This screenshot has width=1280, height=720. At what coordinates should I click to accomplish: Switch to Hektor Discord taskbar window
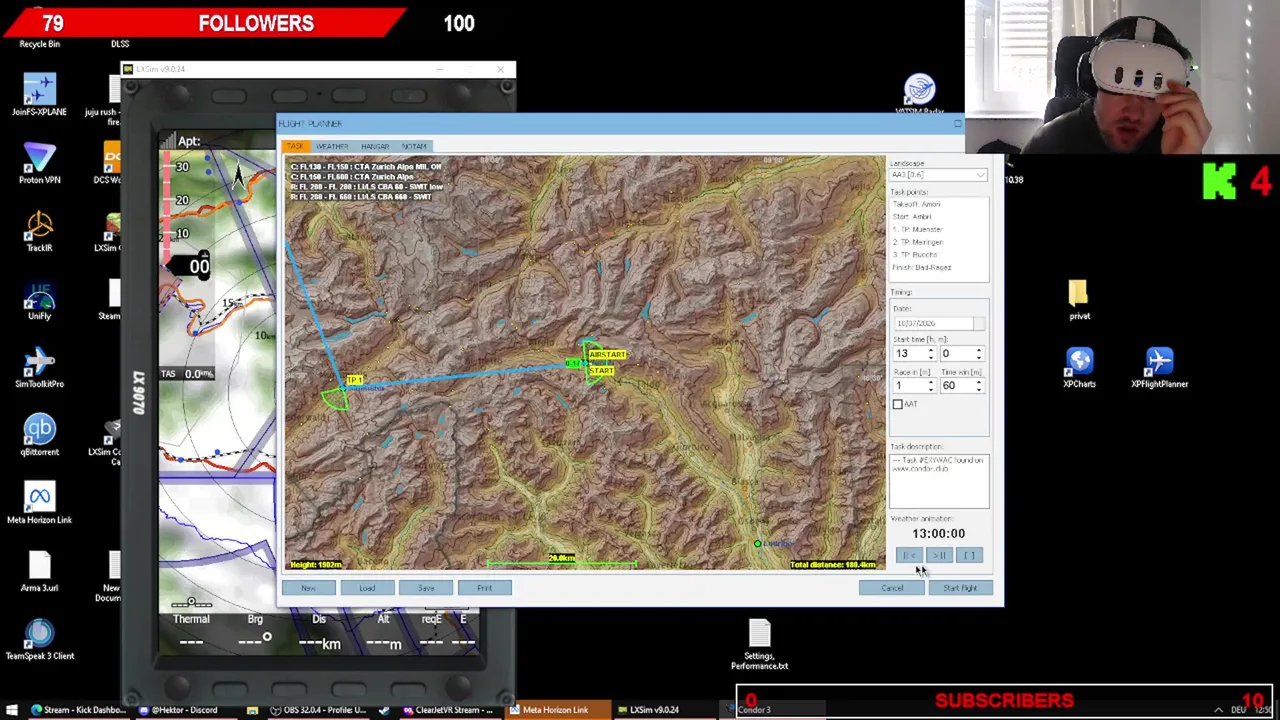pyautogui.click(x=185, y=710)
